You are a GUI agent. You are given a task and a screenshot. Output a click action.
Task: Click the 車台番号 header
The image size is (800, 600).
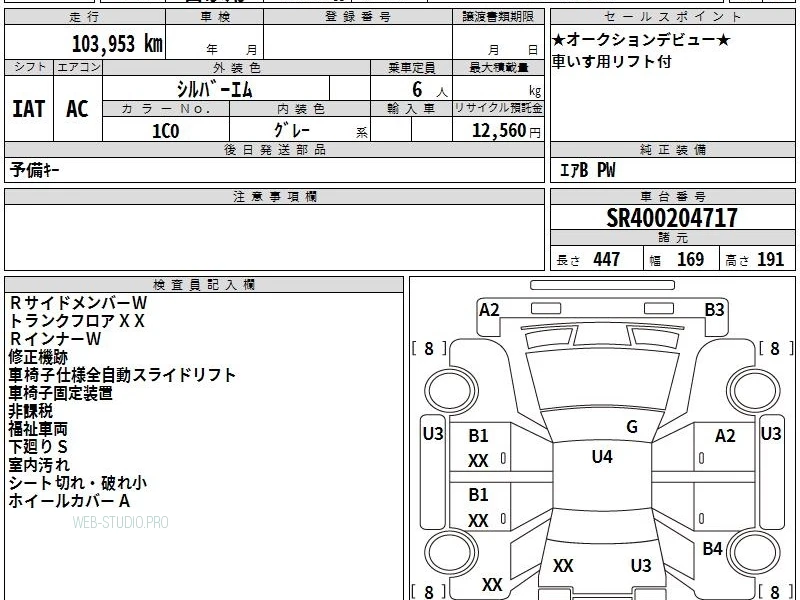(672, 196)
